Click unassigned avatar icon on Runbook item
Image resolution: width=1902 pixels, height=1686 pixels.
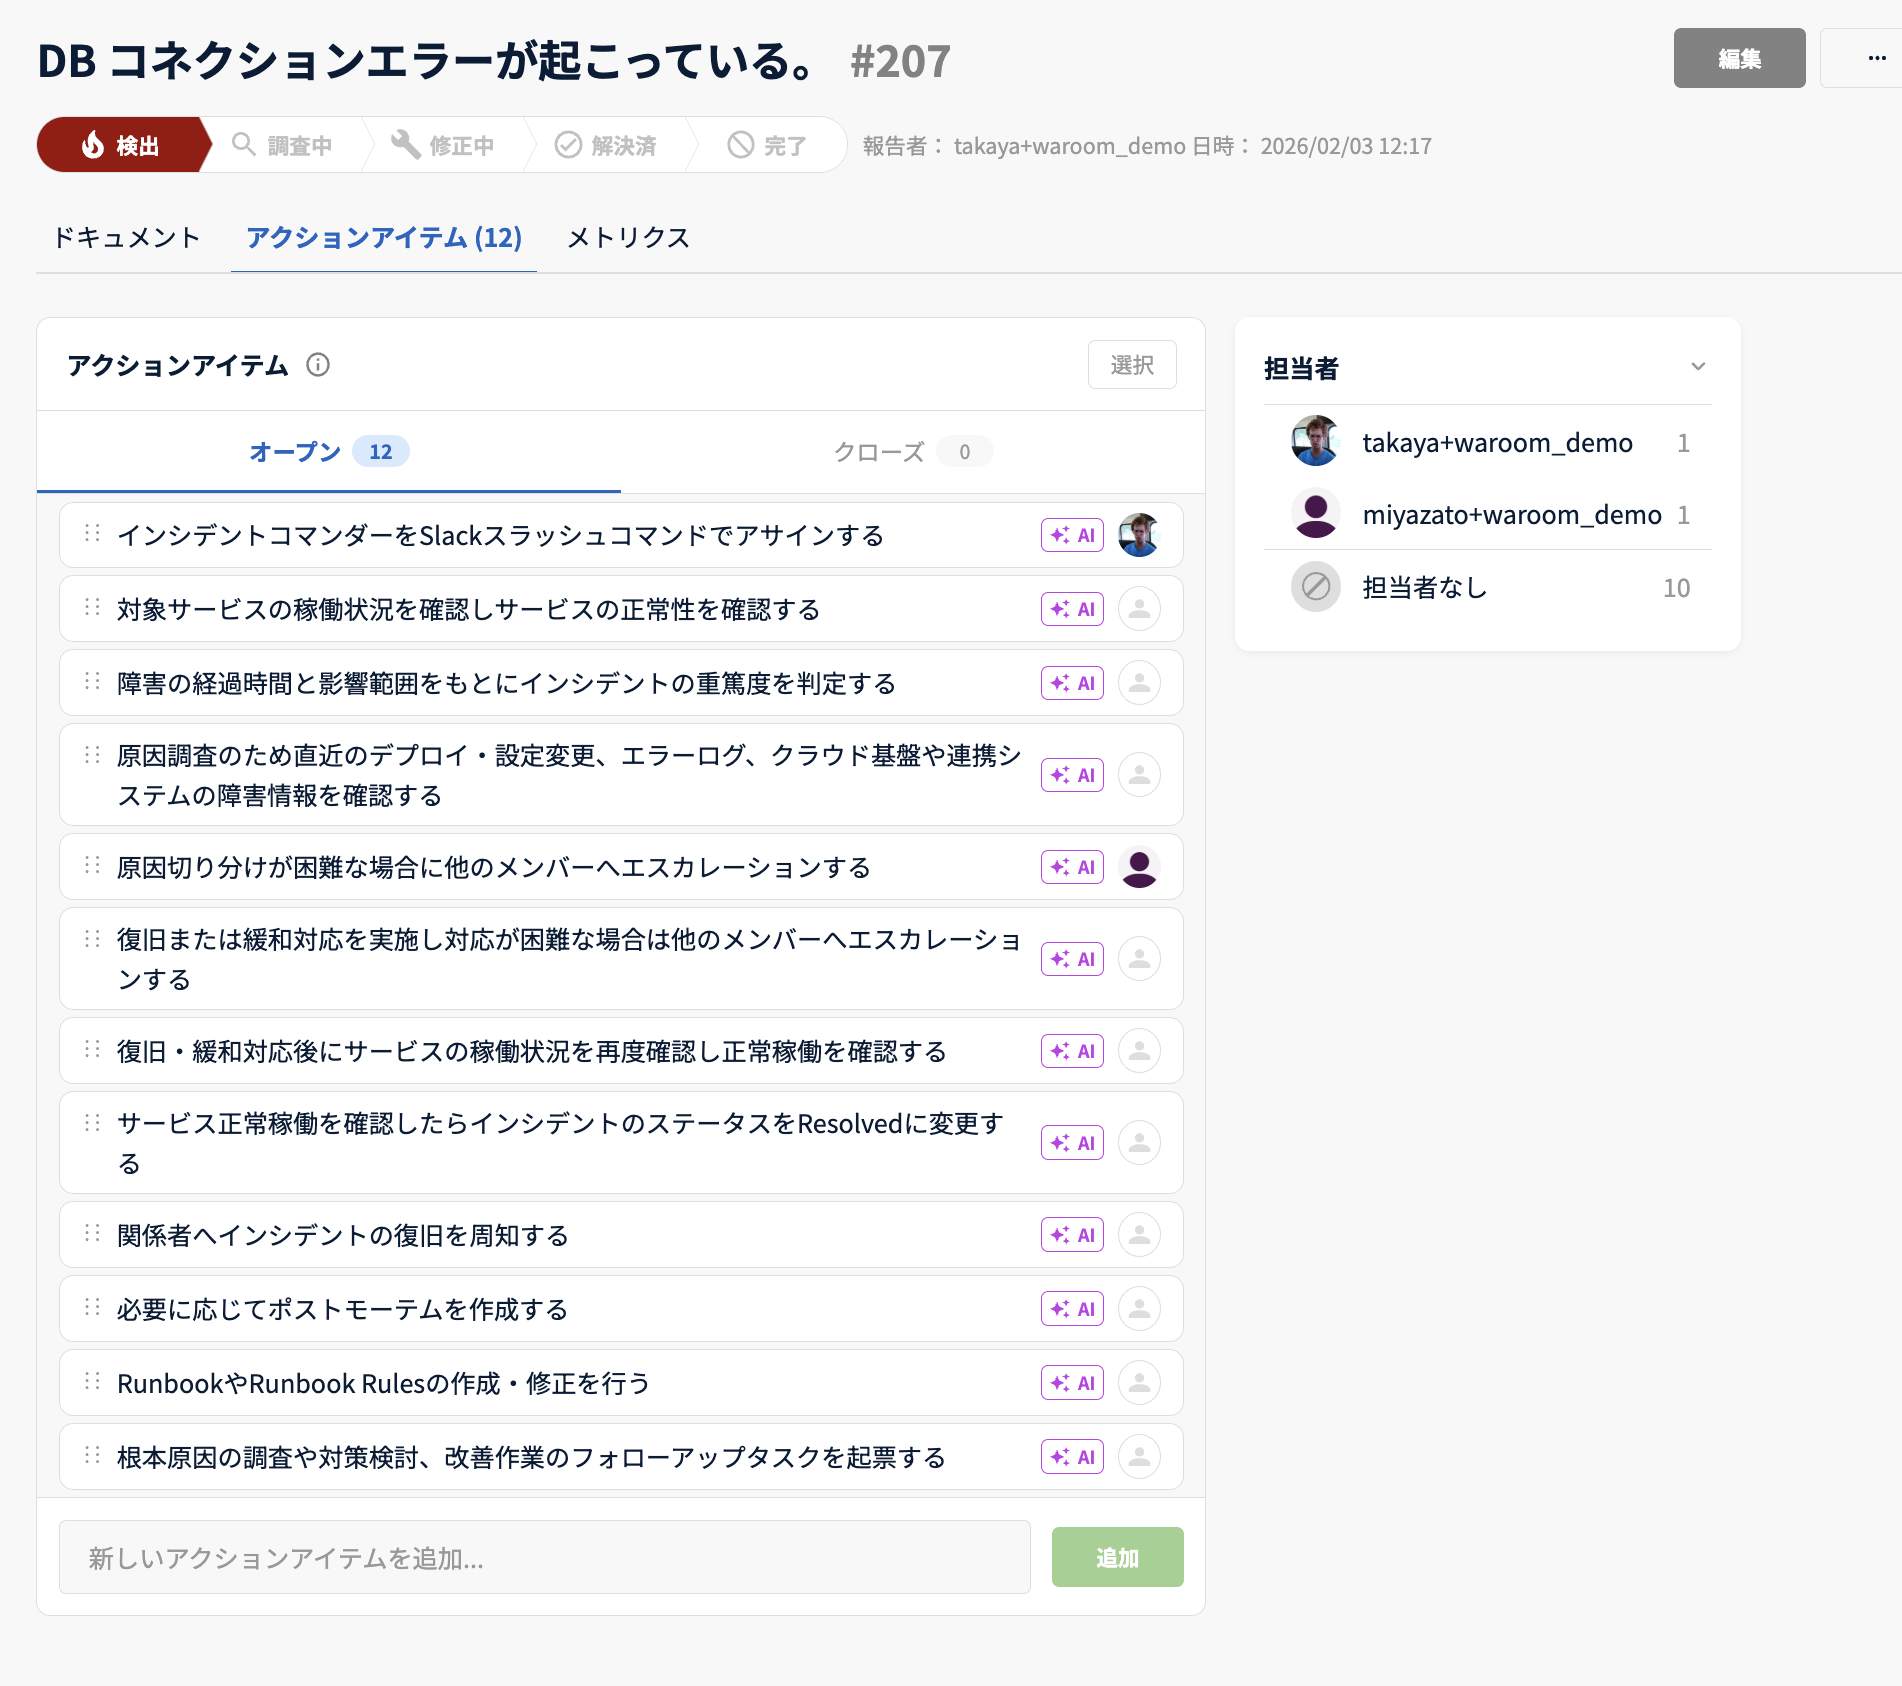point(1139,1383)
